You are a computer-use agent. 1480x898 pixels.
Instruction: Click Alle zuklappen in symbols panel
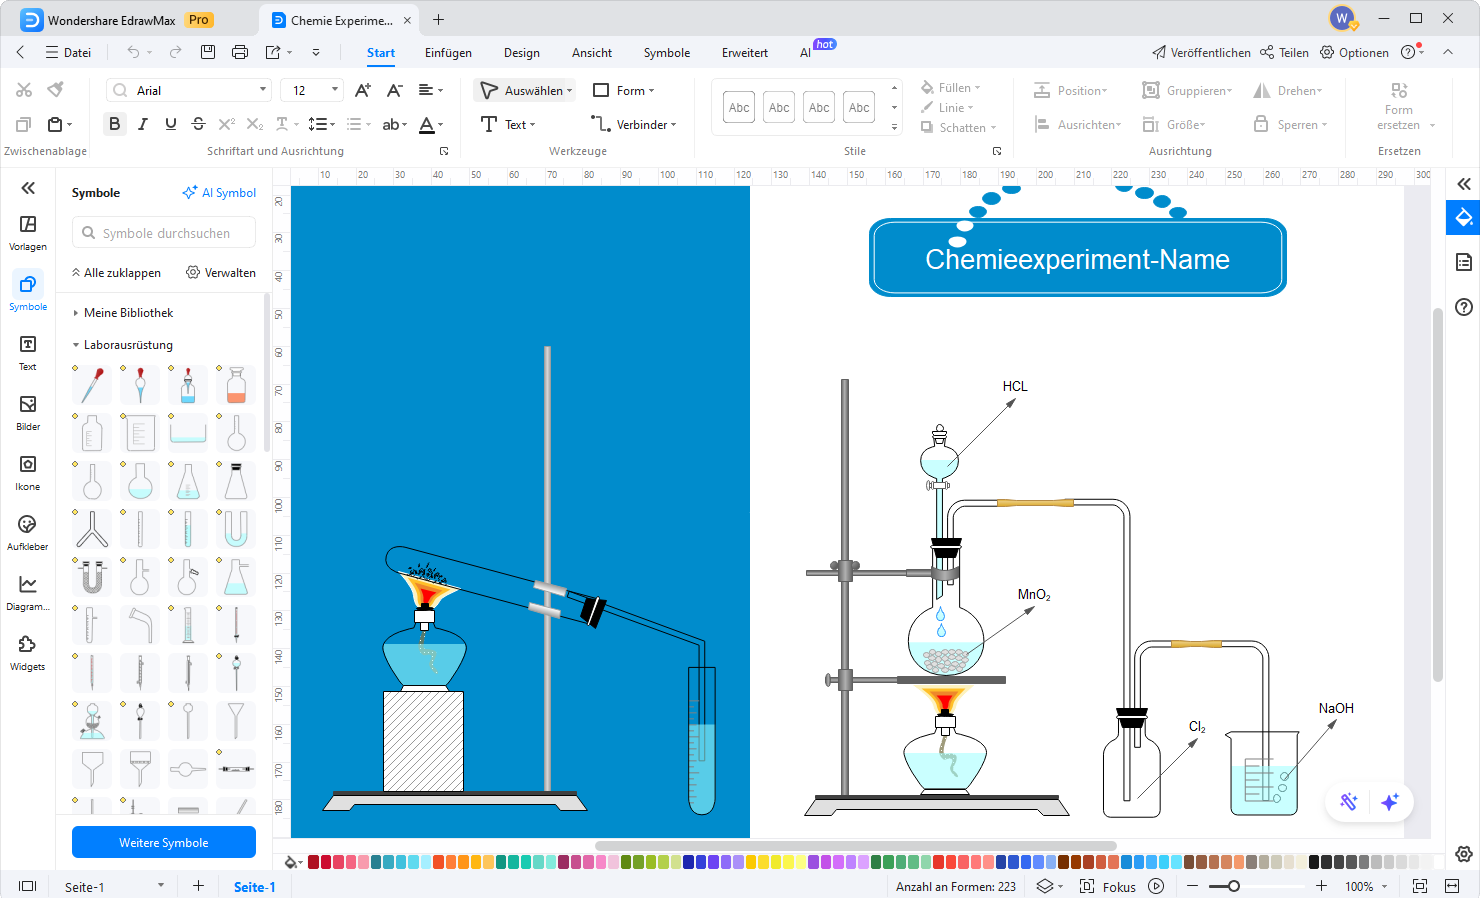[x=116, y=273]
